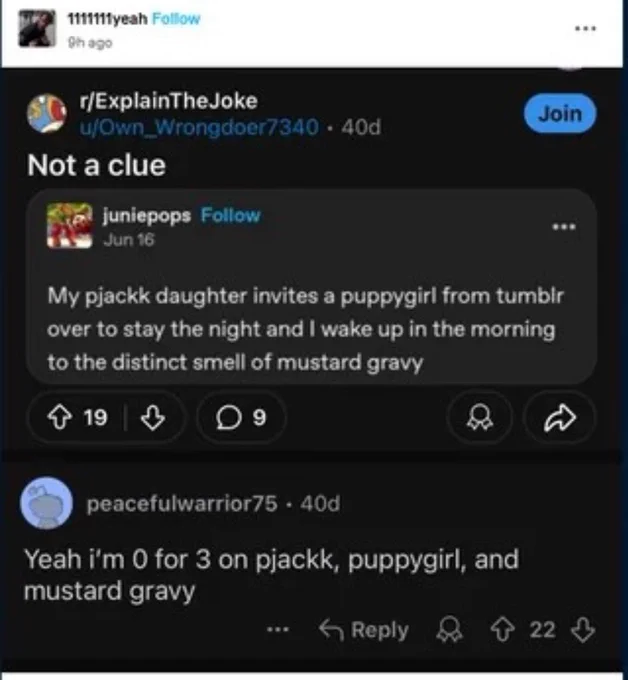
Task: Follow juniepops
Action: click(230, 215)
